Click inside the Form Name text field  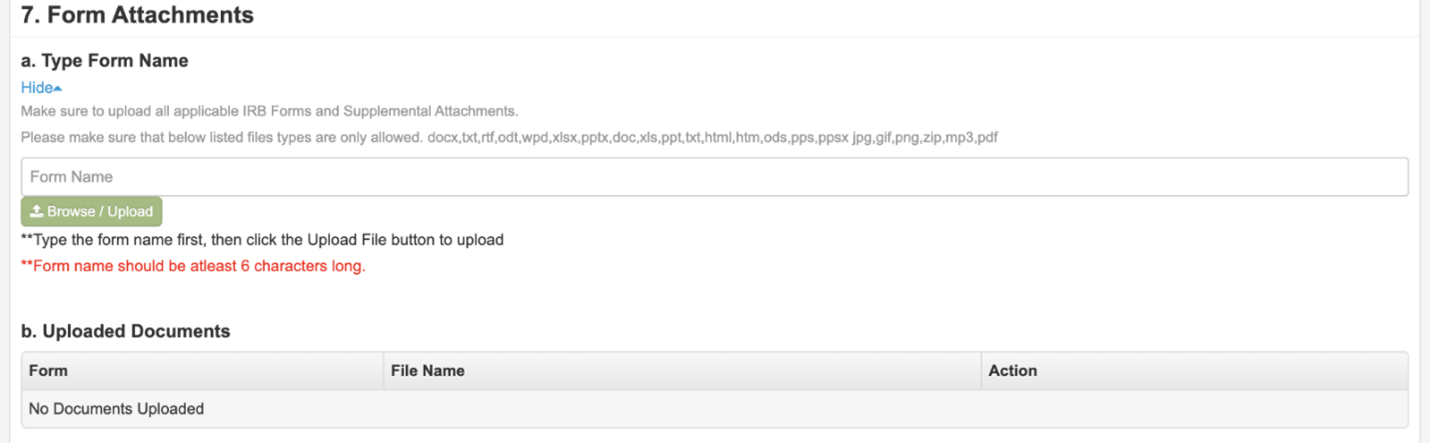pyautogui.click(x=714, y=177)
